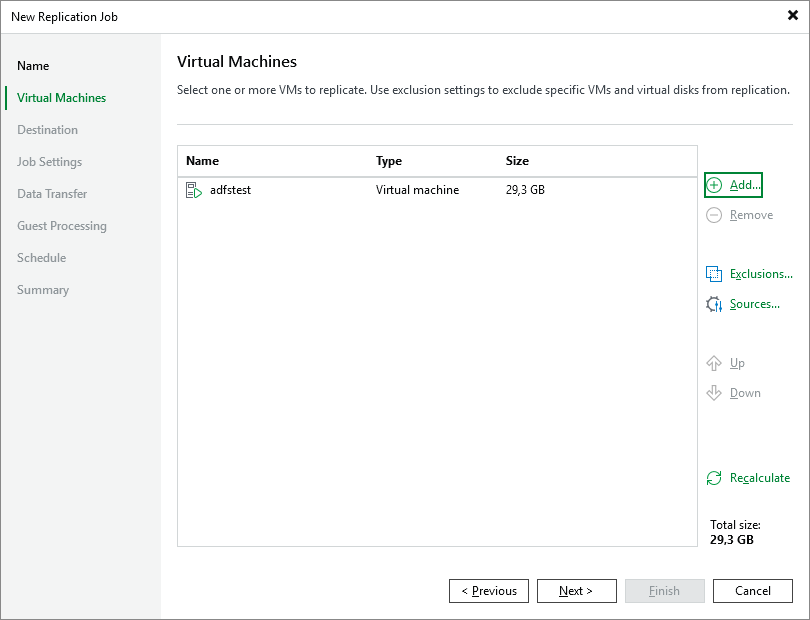Click the Recalculate label

click(x=759, y=478)
